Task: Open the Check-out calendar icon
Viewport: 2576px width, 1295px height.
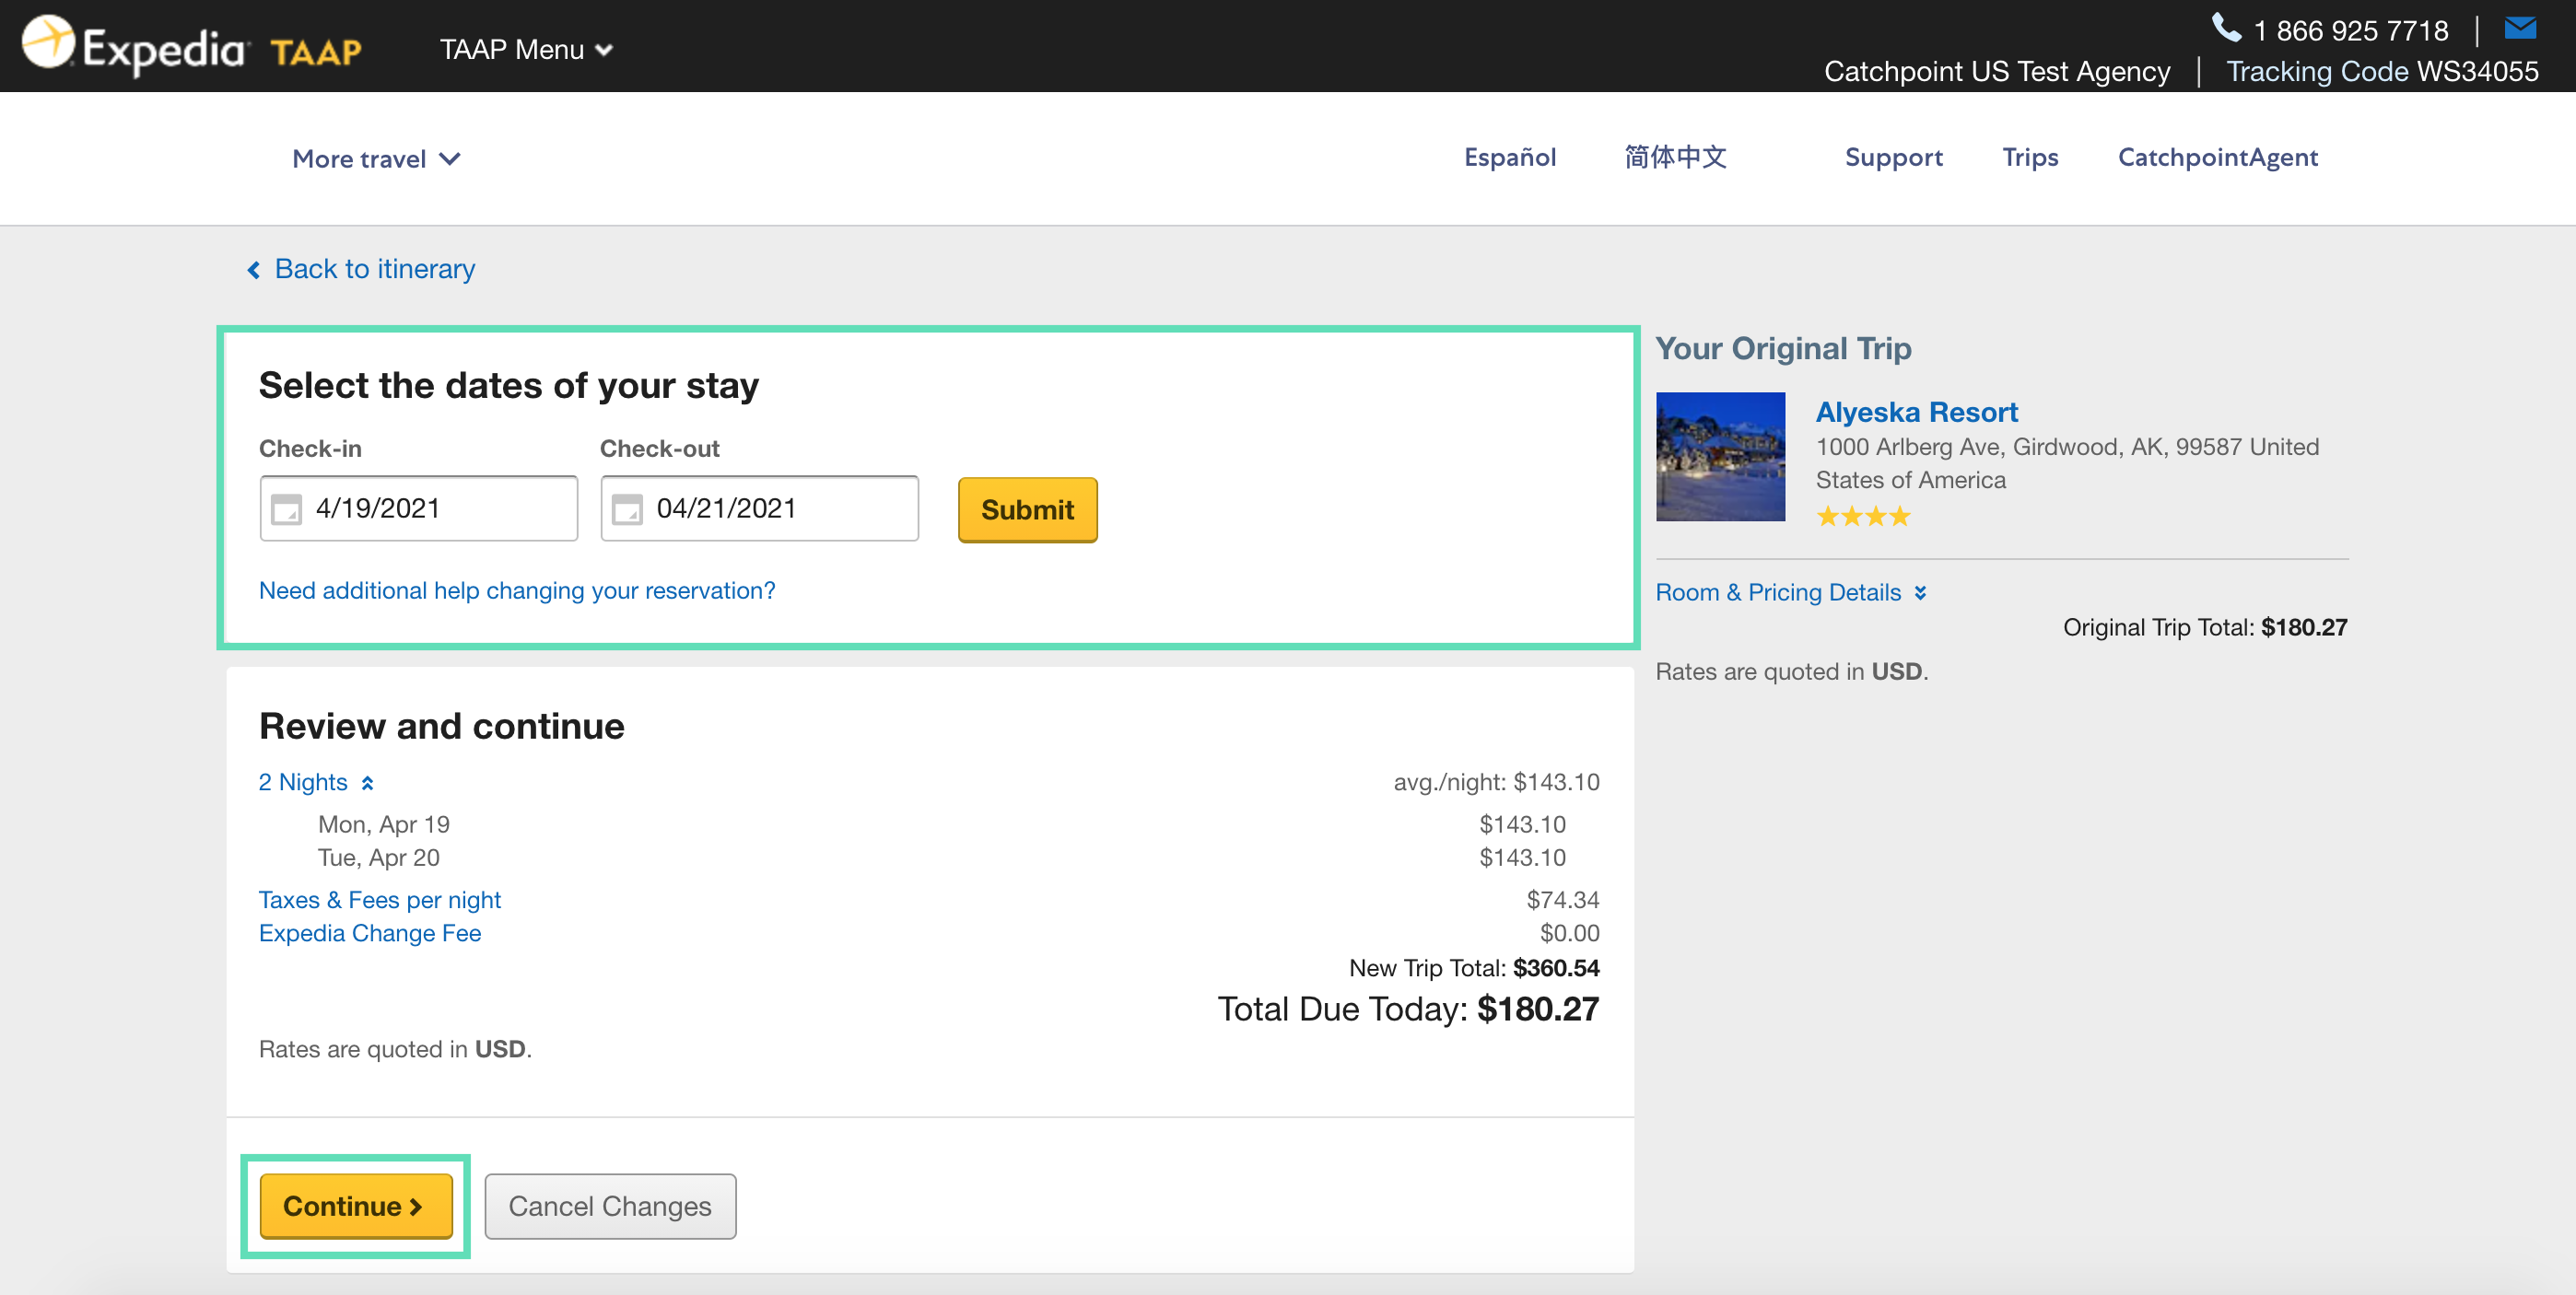Action: pyautogui.click(x=627, y=509)
